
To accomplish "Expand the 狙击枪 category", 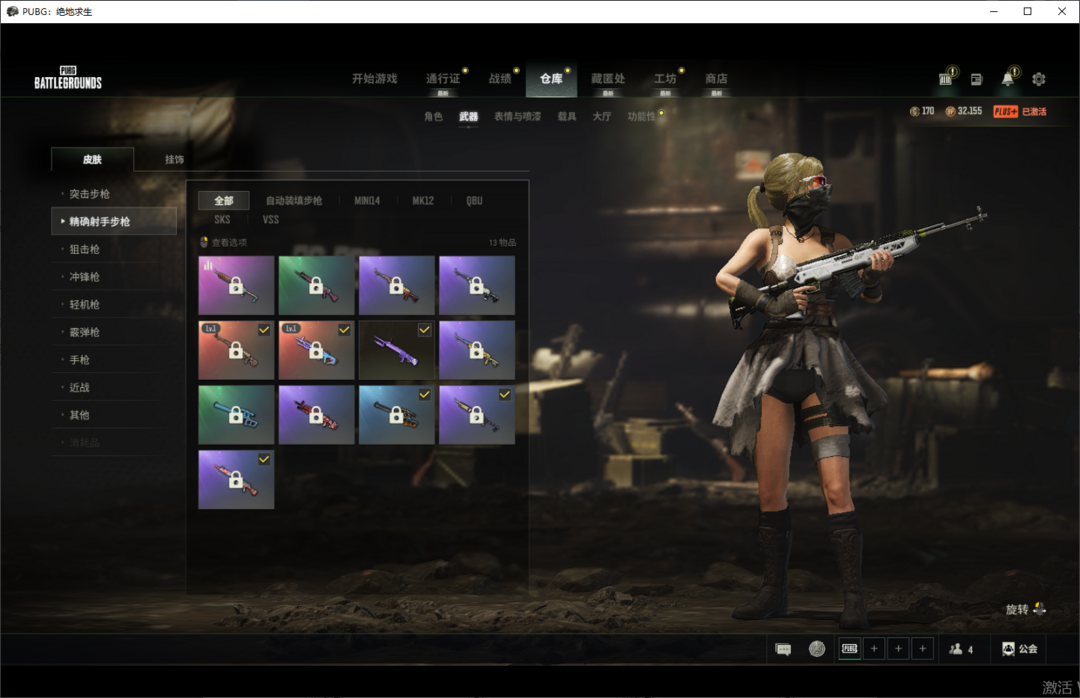I will click(114, 249).
